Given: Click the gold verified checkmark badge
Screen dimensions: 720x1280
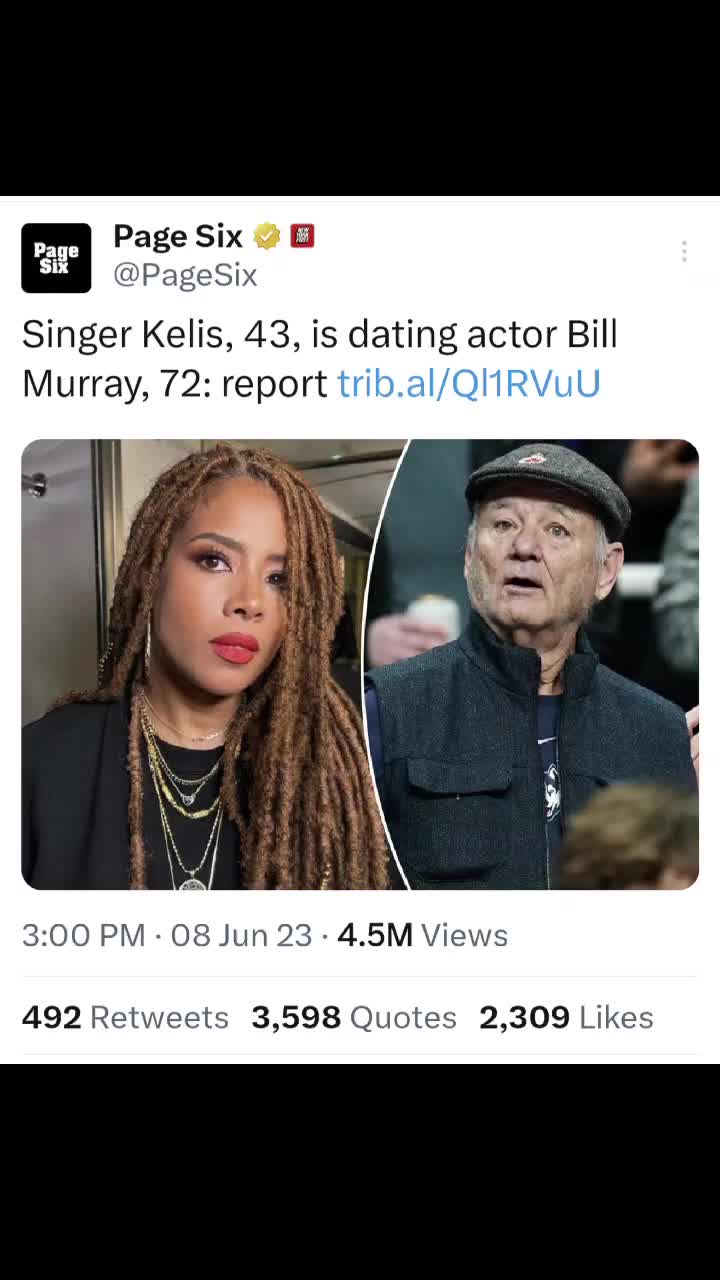Looking at the screenshot, I should 266,237.
